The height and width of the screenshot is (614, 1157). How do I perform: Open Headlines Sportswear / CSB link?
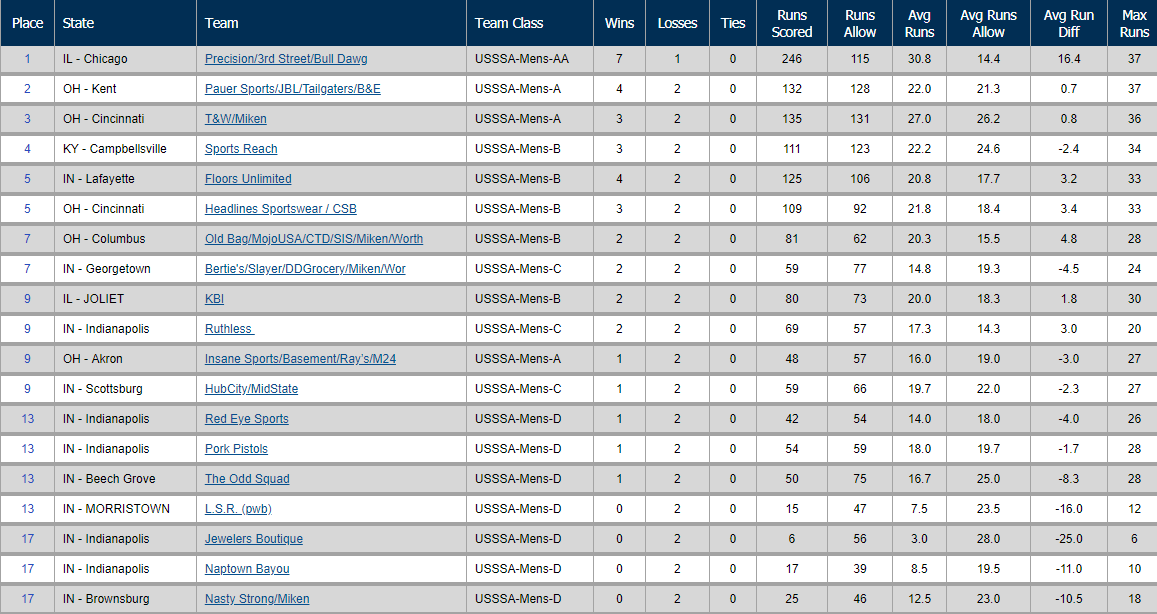click(280, 209)
